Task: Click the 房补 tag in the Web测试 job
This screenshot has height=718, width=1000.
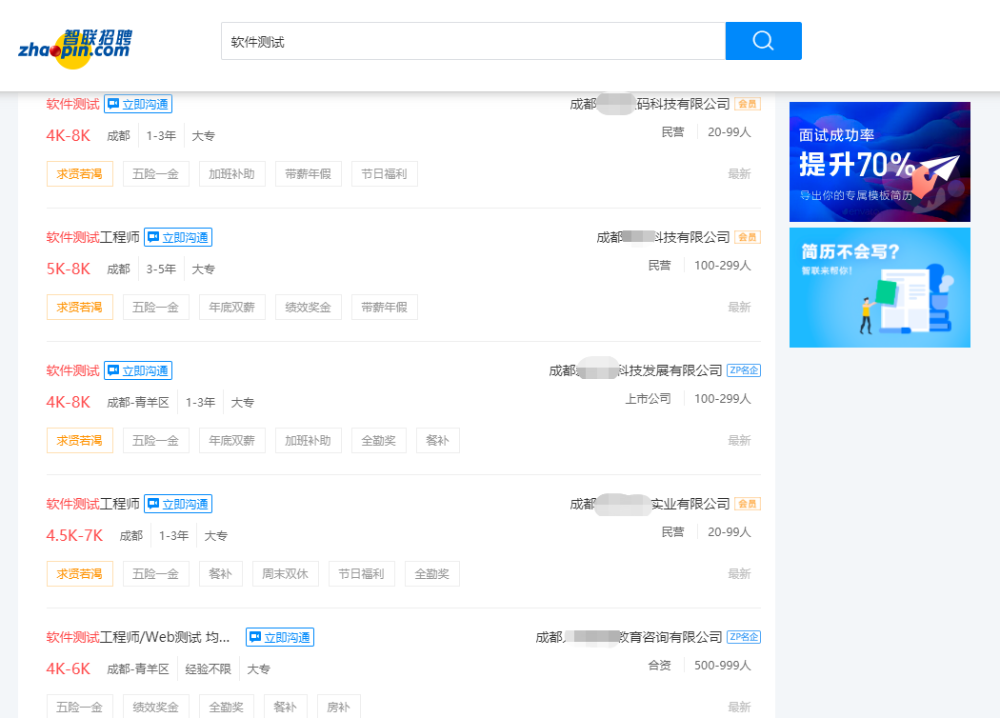Action: pos(339,707)
